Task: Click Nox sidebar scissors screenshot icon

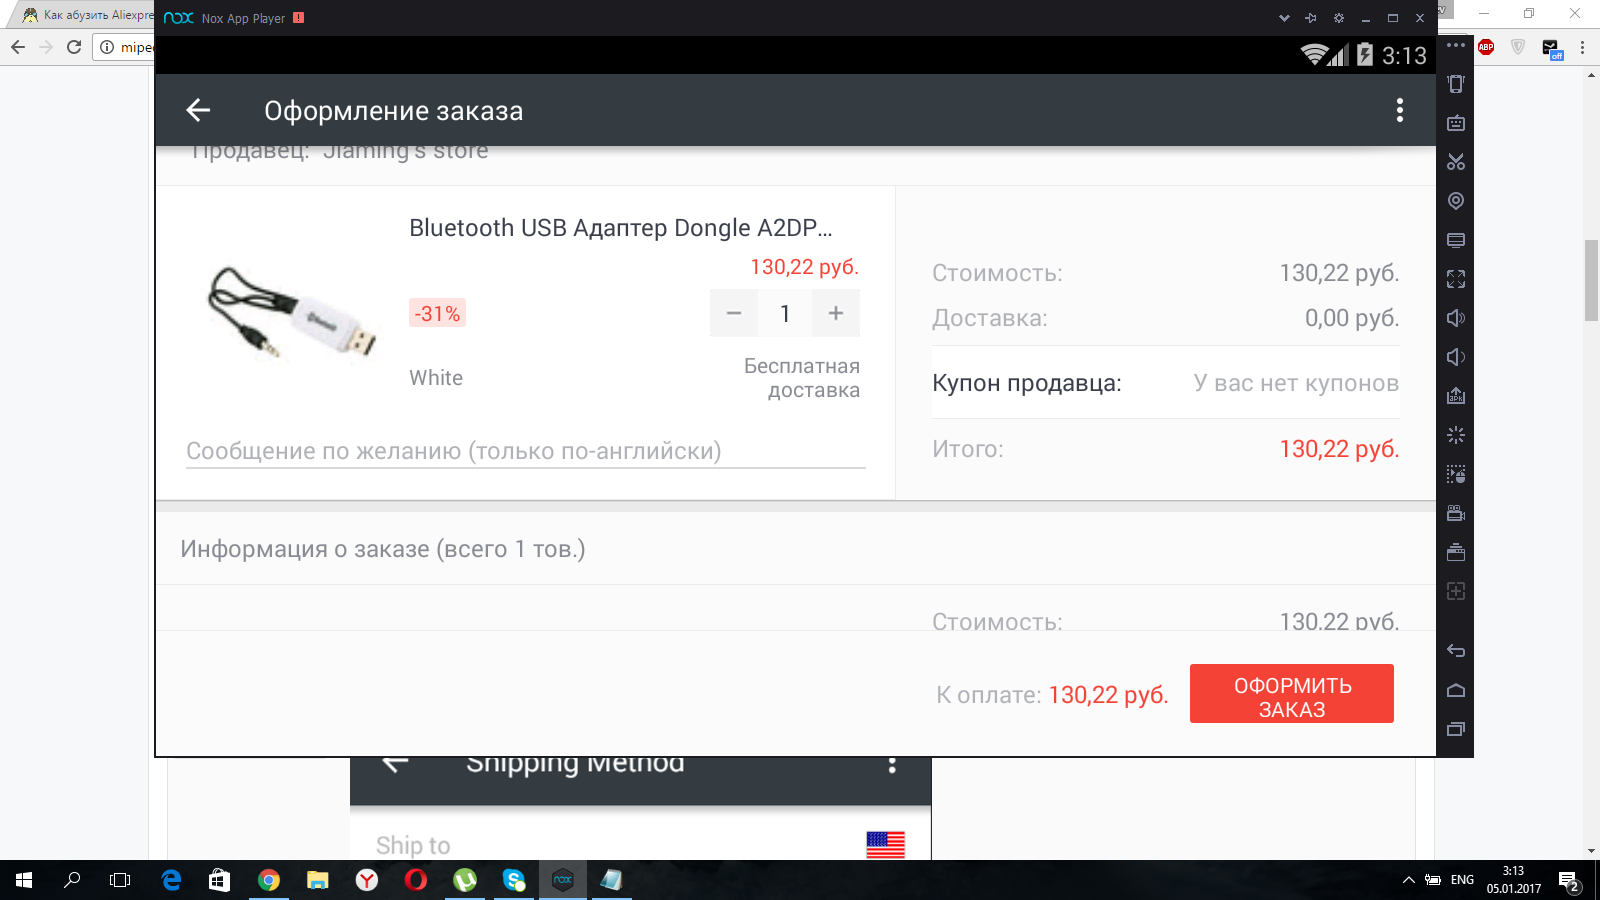Action: coord(1456,162)
